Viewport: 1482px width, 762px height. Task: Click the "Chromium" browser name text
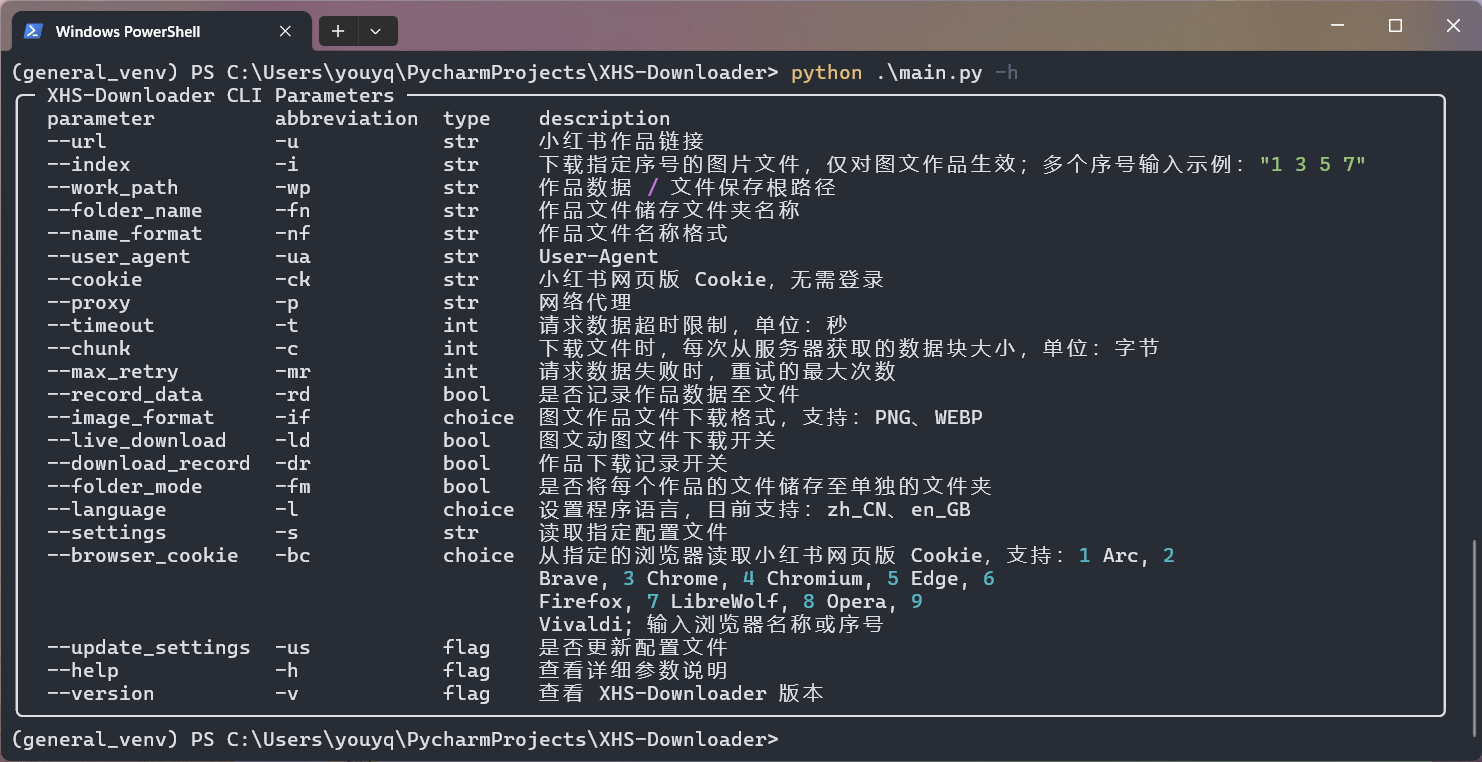(x=815, y=578)
